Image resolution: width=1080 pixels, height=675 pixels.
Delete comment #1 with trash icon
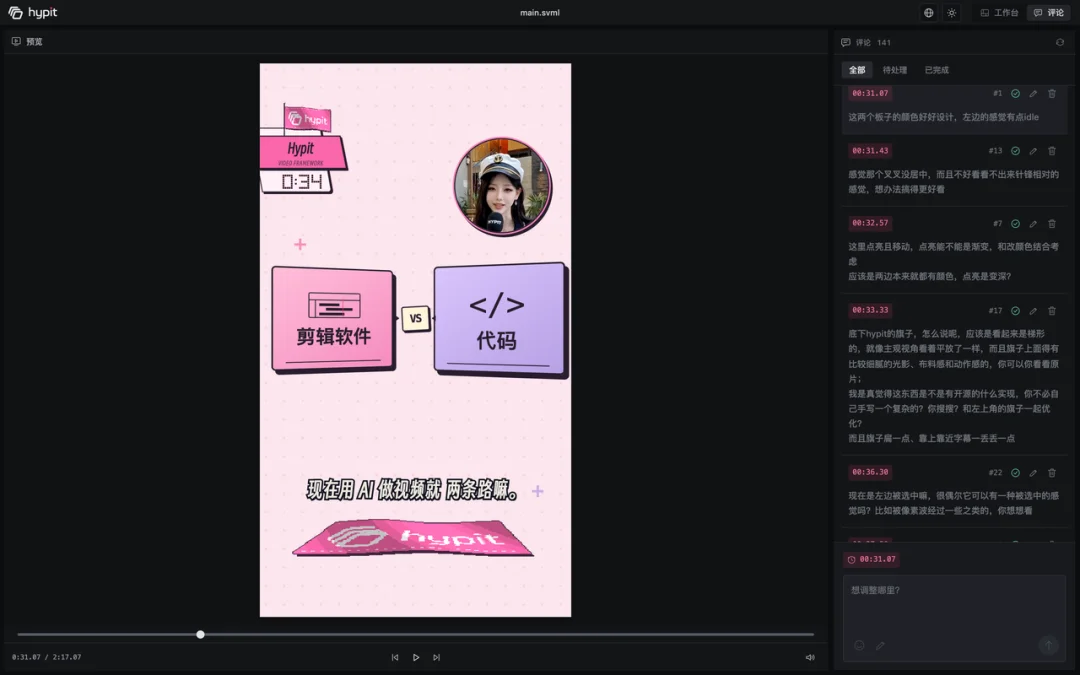[x=1052, y=93]
